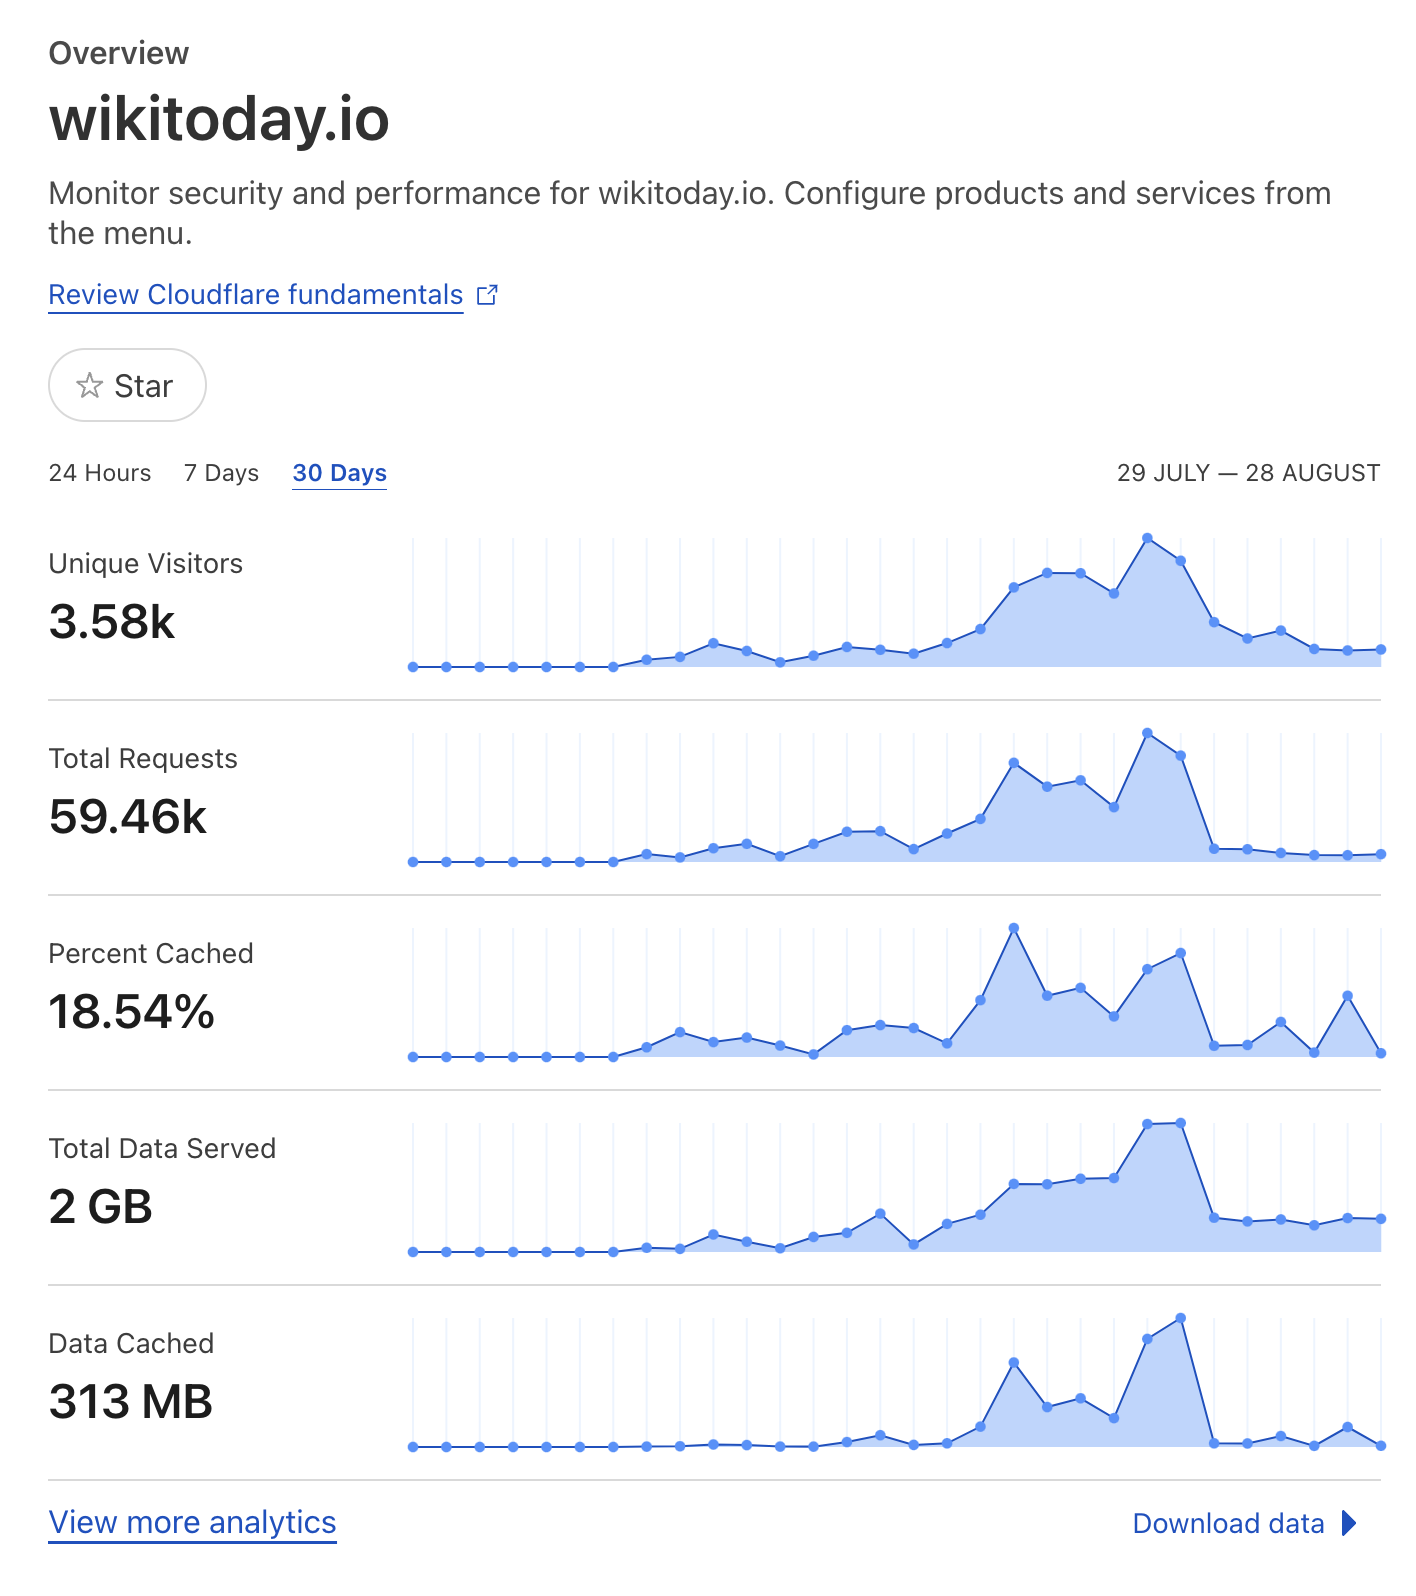The image size is (1416, 1596).
Task: Click the wikitoday.io heading
Action: (220, 121)
